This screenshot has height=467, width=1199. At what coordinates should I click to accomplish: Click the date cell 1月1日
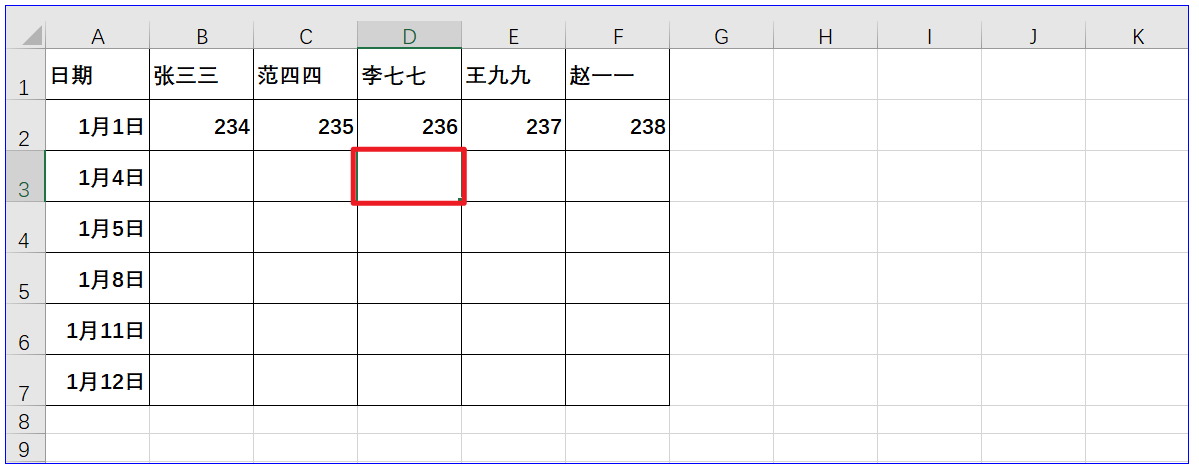point(97,125)
